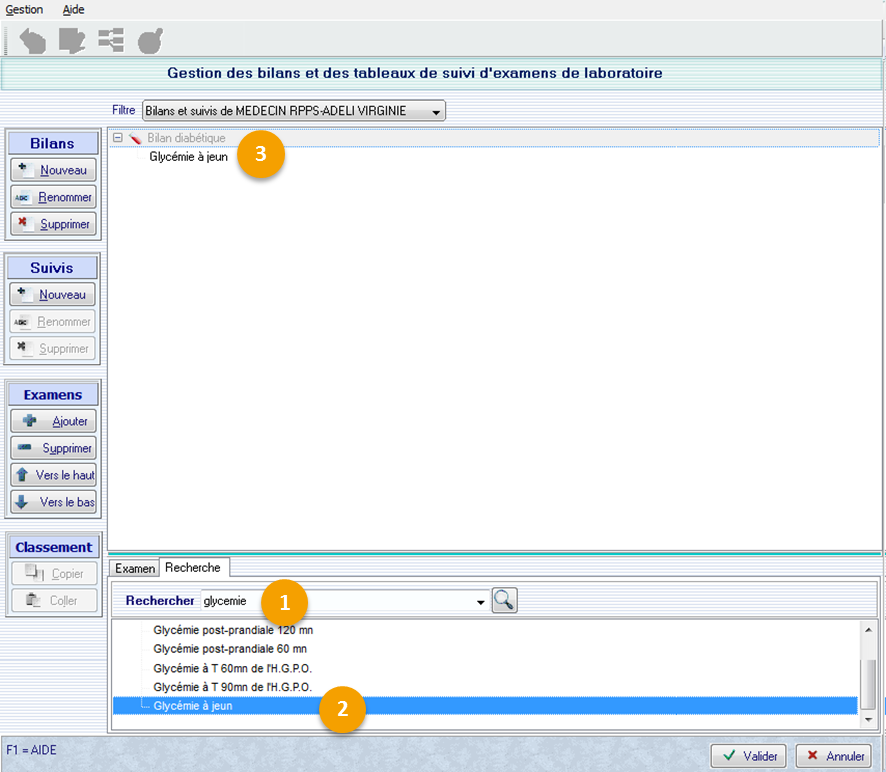
Task: Remove exam using Examens Supprimer button
Action: 53,448
